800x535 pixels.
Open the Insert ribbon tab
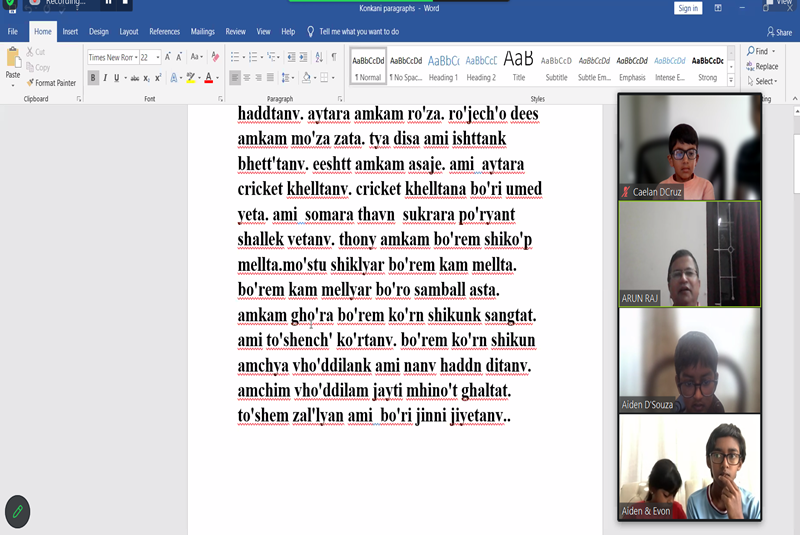pyautogui.click(x=70, y=32)
